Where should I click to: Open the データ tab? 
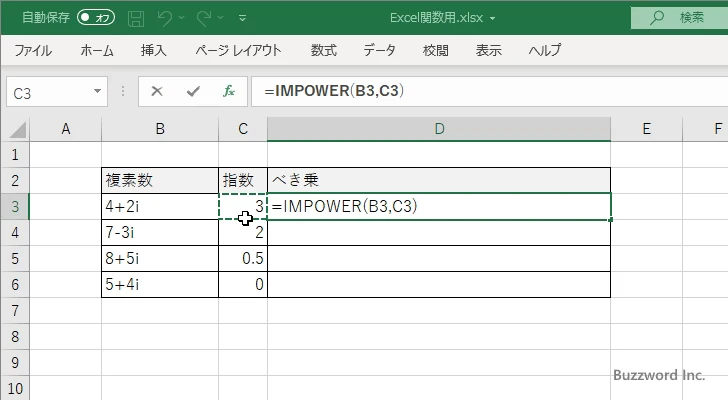tap(379, 50)
